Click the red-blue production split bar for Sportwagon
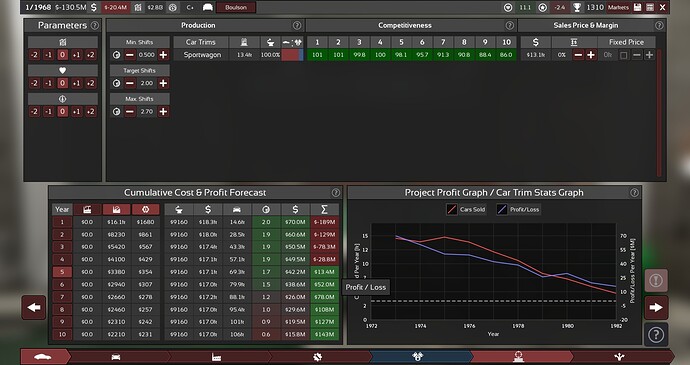Image resolution: width=690 pixels, height=365 pixels. point(293,55)
